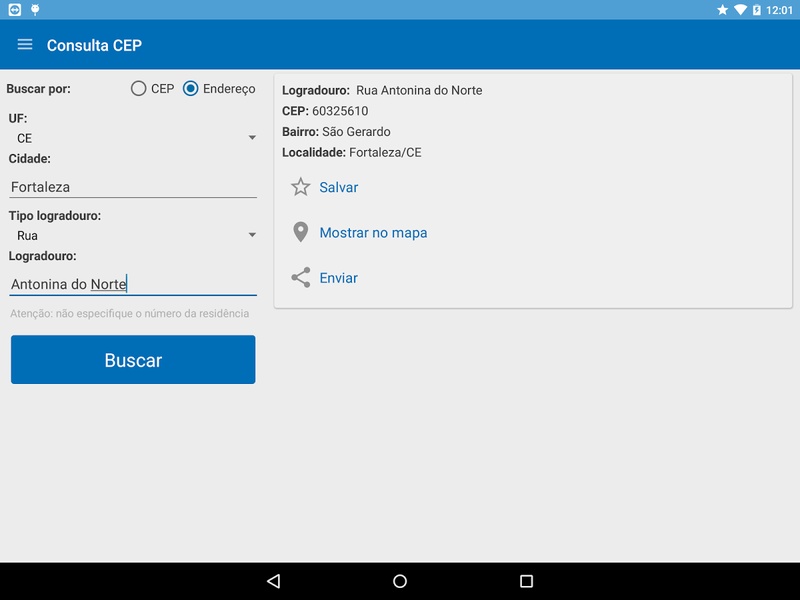Click the Consulta CEP title

tap(94, 45)
